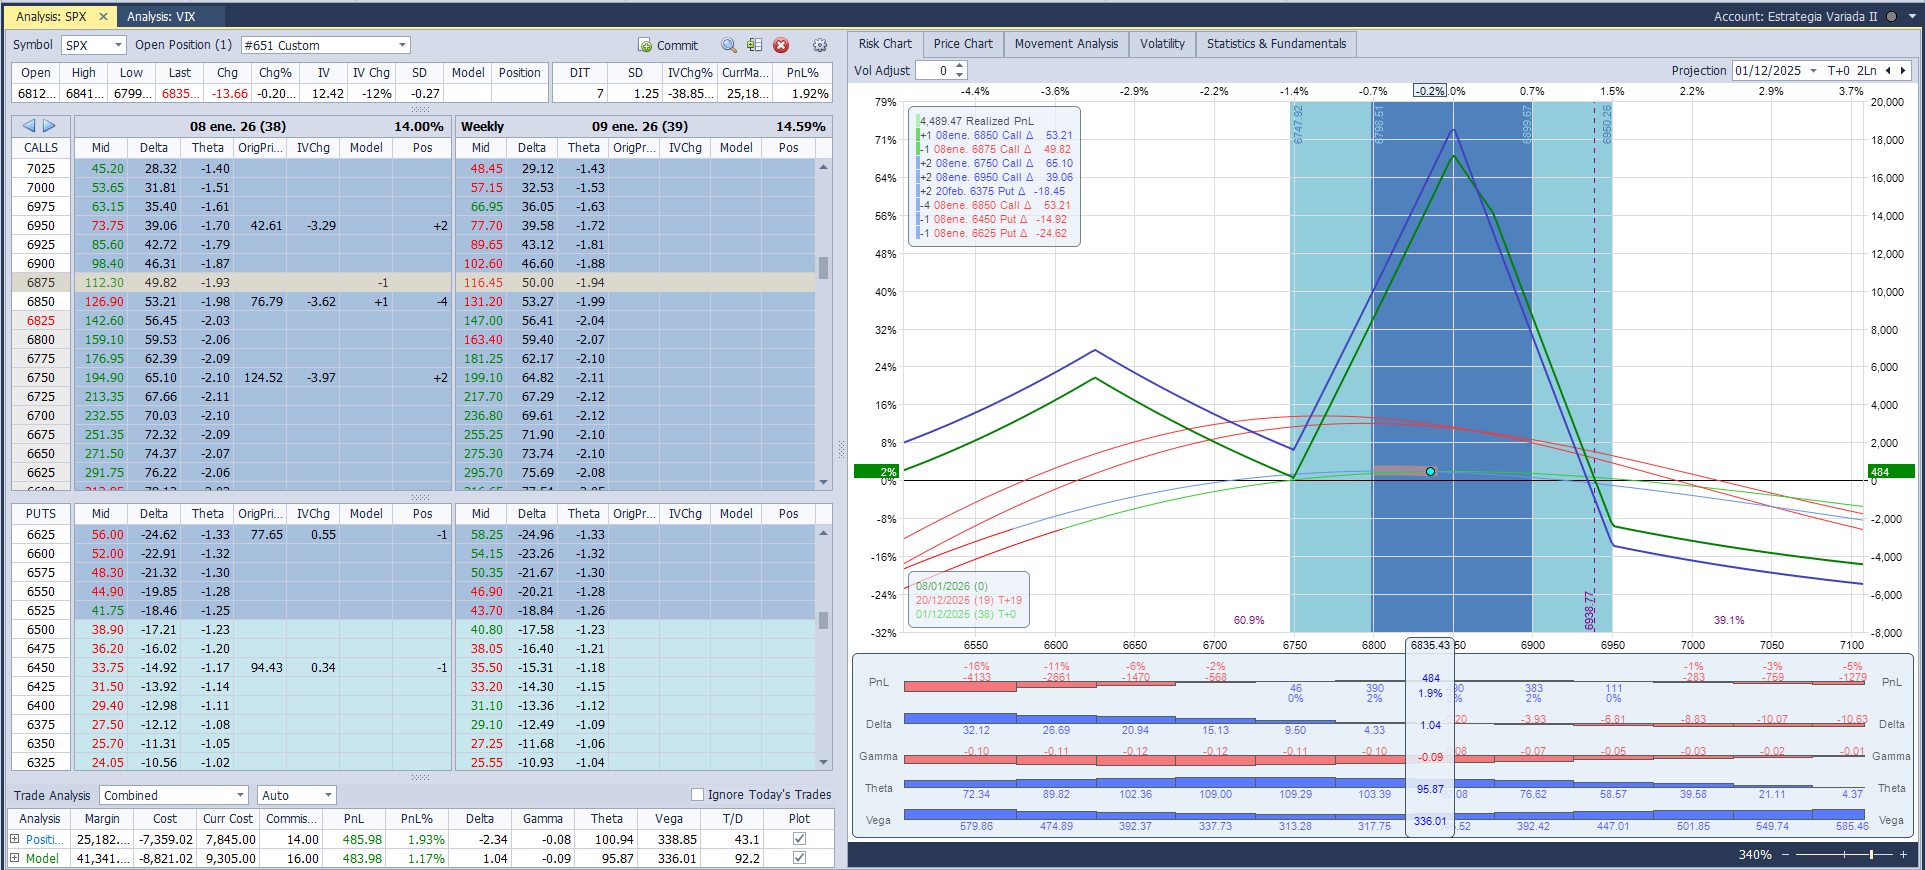Uncheck Plot for the Model row

point(799,858)
